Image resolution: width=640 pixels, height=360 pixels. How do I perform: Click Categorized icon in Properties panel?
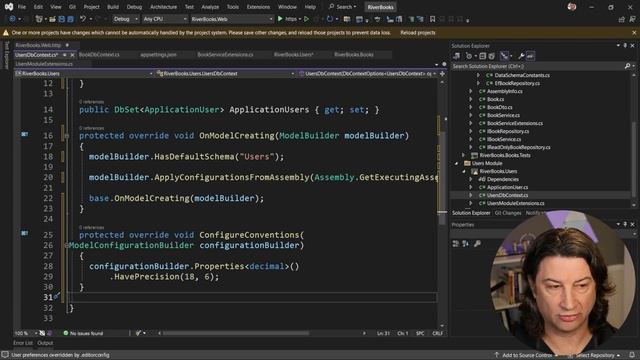(456, 244)
